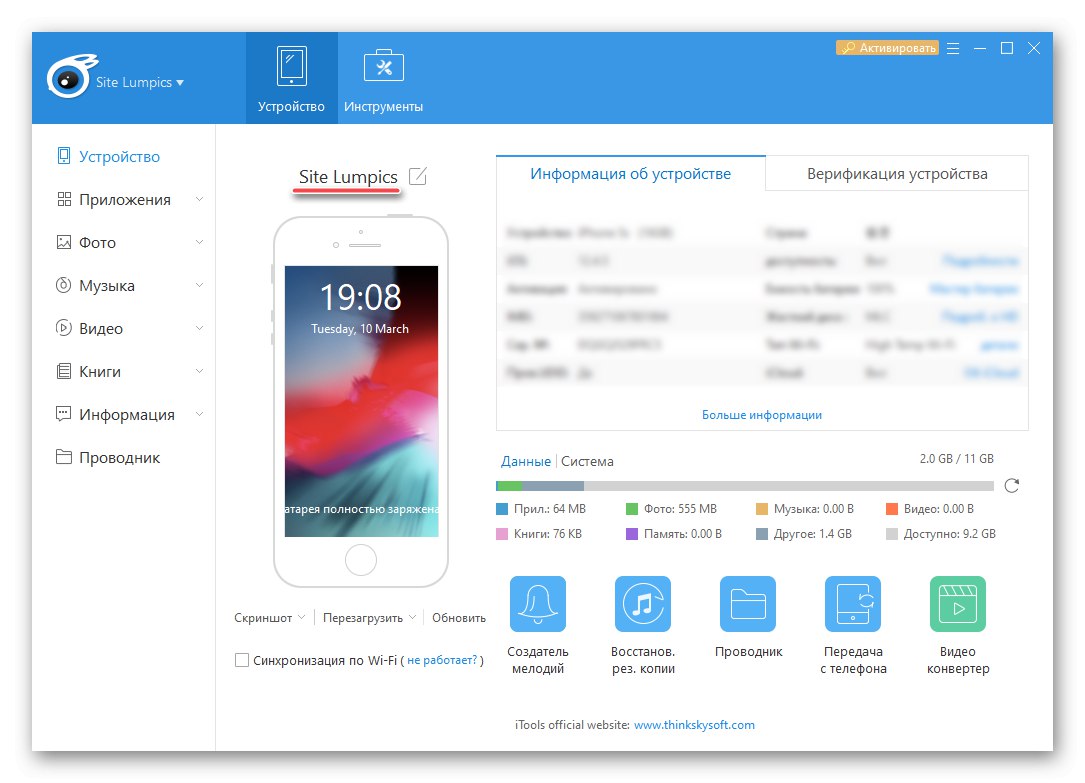1085x783 pixels.
Task: Click the gray-blue Другое color swatch
Action: (762, 534)
